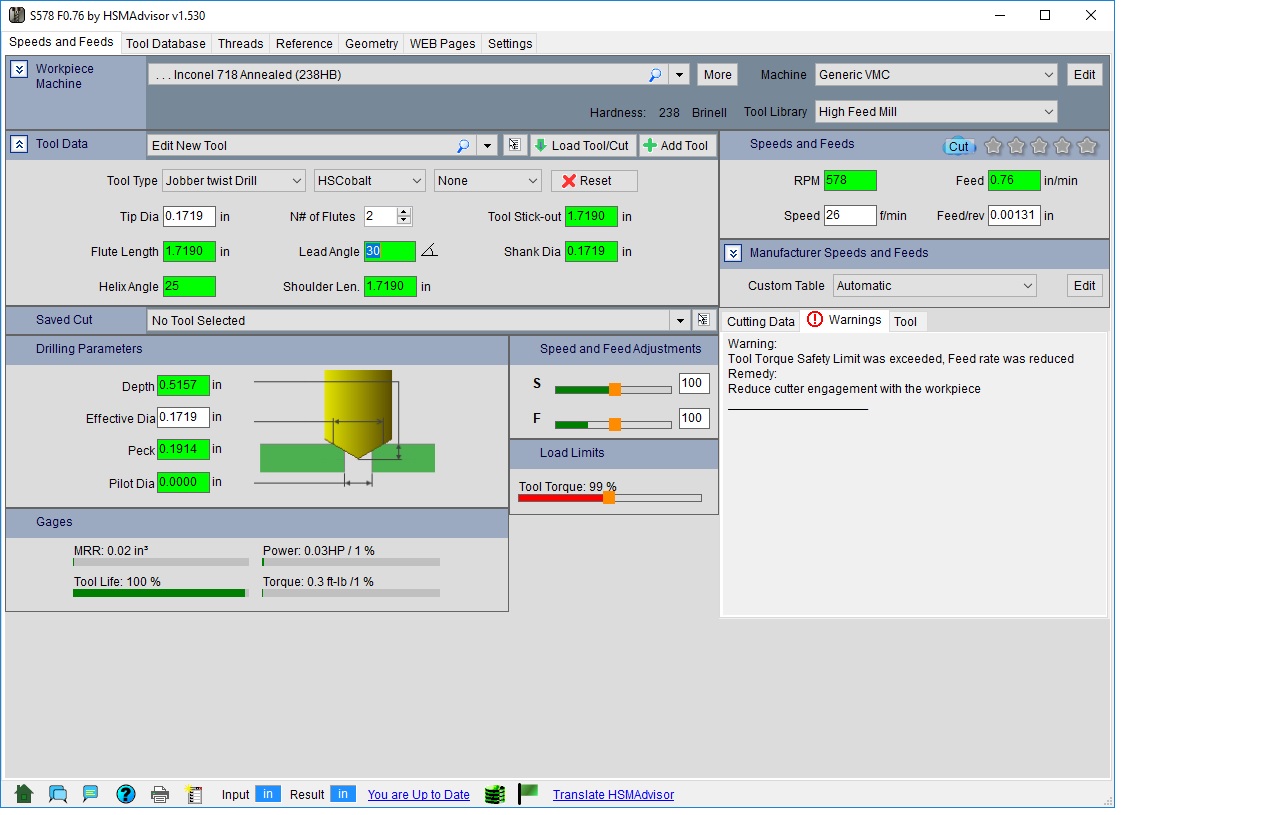The image size is (1274, 815).
Task: Open the Translate HSMAdvisor link
Action: pos(613,795)
